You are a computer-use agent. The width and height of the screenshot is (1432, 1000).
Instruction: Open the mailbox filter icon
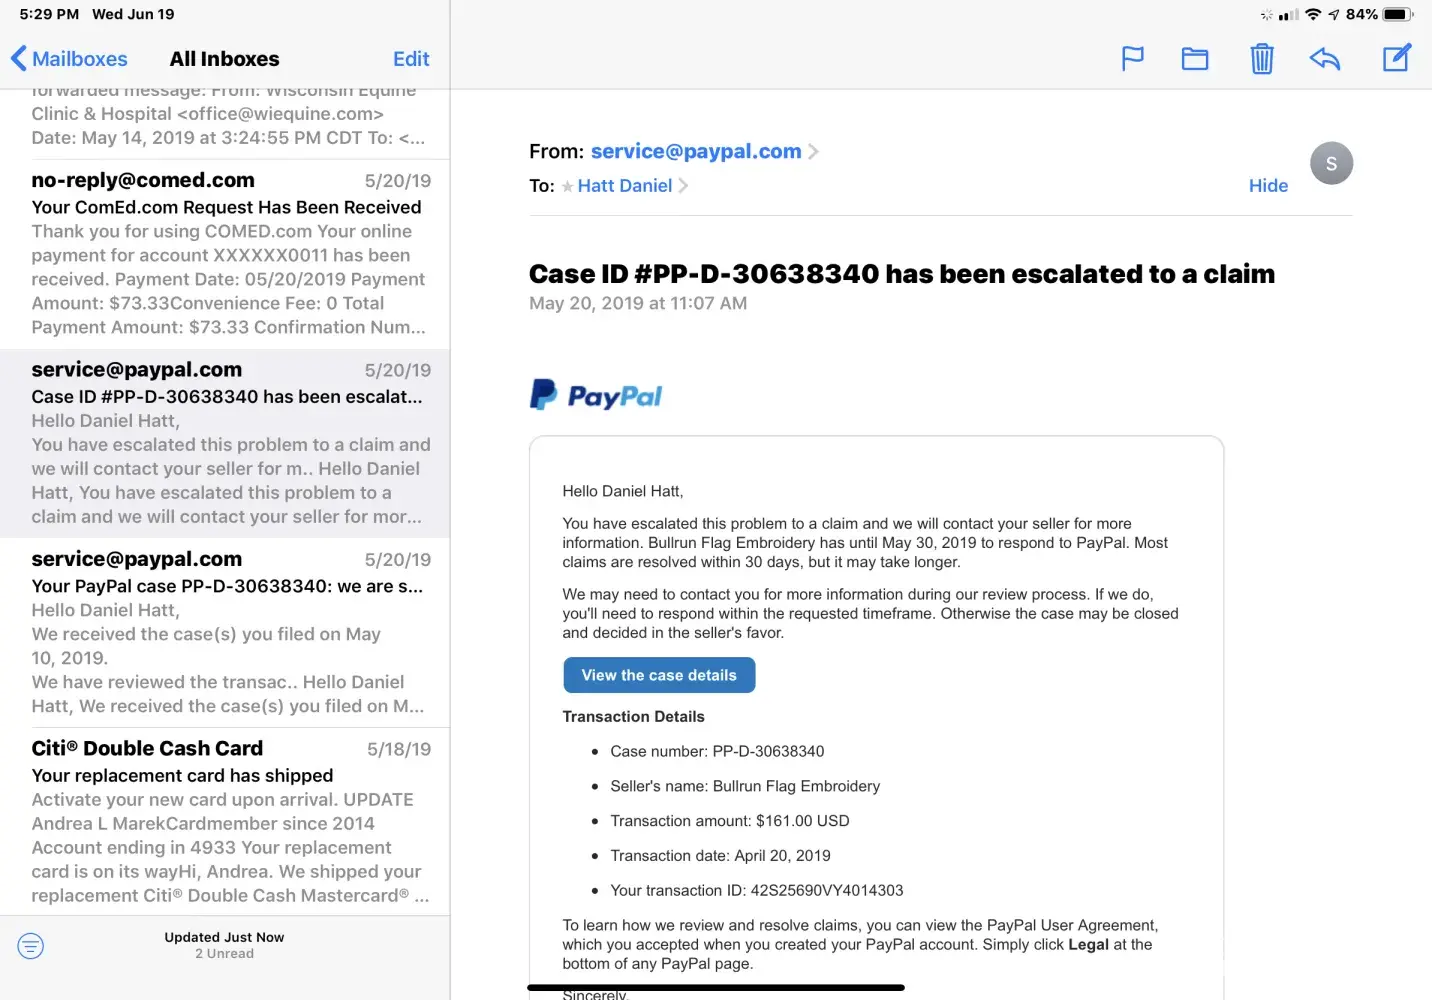tap(31, 945)
